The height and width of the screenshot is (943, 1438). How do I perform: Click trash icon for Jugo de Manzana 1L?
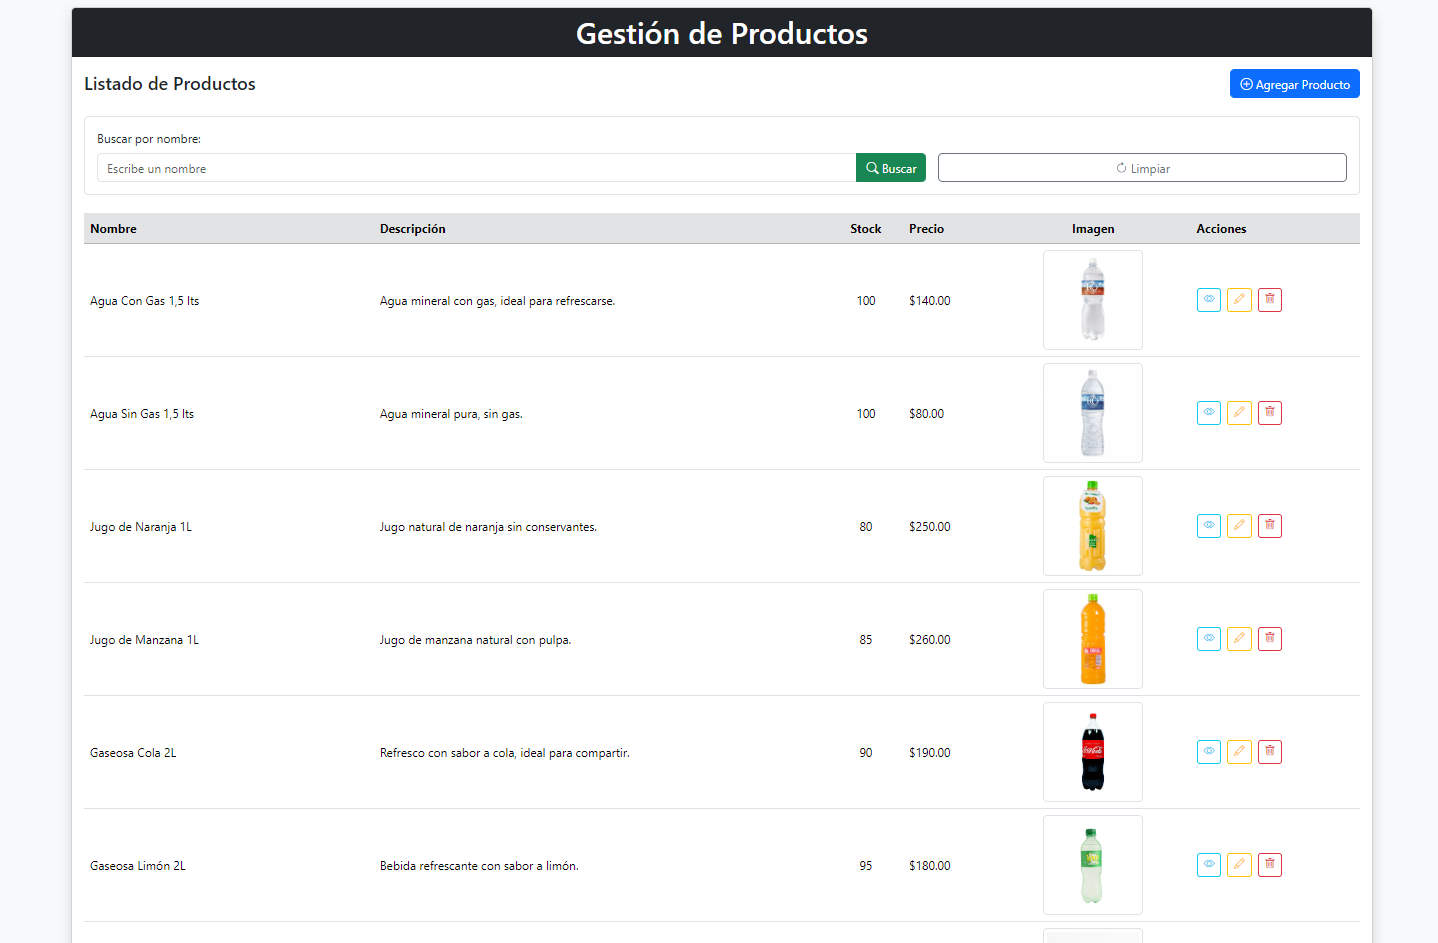point(1269,639)
